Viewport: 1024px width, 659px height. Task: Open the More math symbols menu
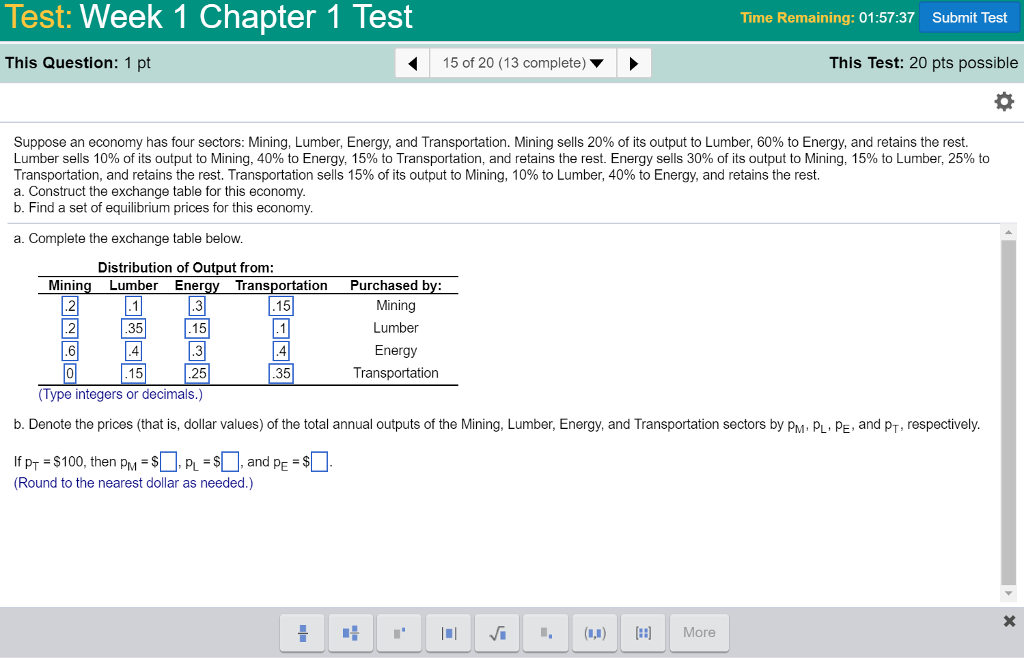699,632
